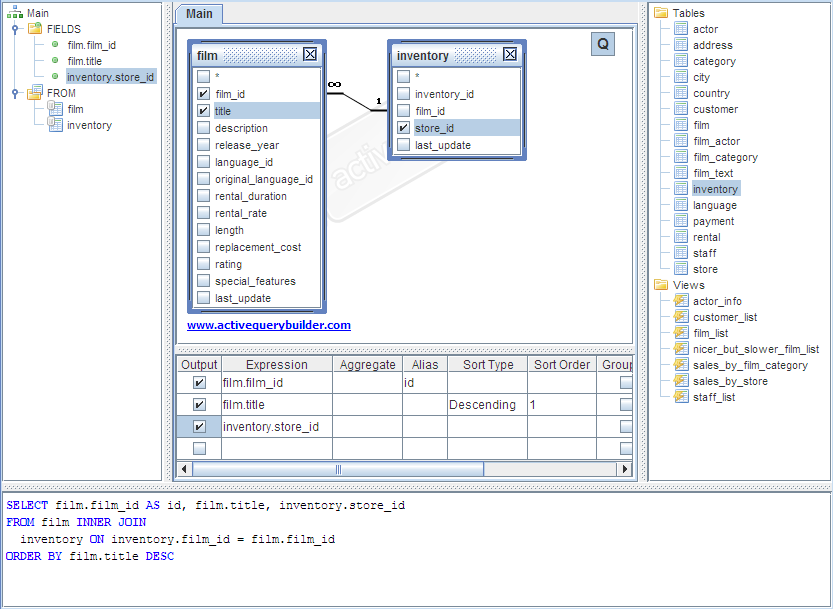Click inside the SQL text editor

coord(416,549)
